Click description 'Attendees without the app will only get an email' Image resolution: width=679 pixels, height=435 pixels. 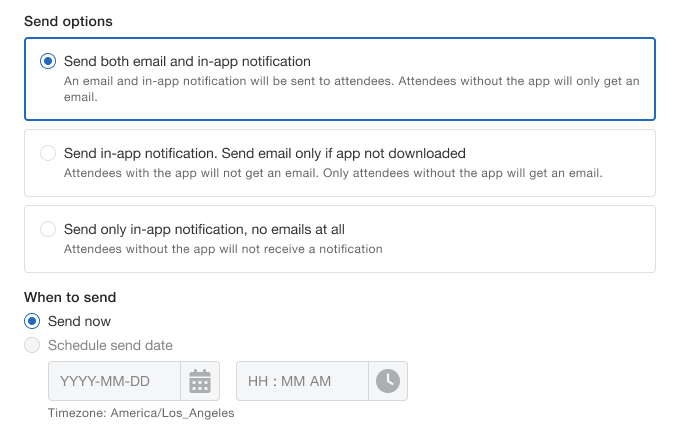pyautogui.click(x=350, y=88)
